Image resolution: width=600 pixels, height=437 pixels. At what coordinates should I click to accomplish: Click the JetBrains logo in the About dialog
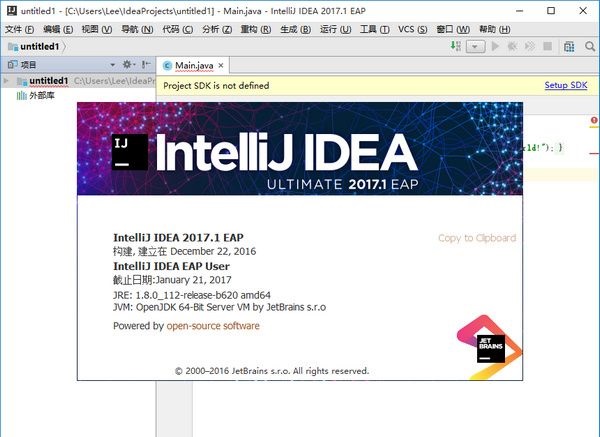tap(490, 347)
